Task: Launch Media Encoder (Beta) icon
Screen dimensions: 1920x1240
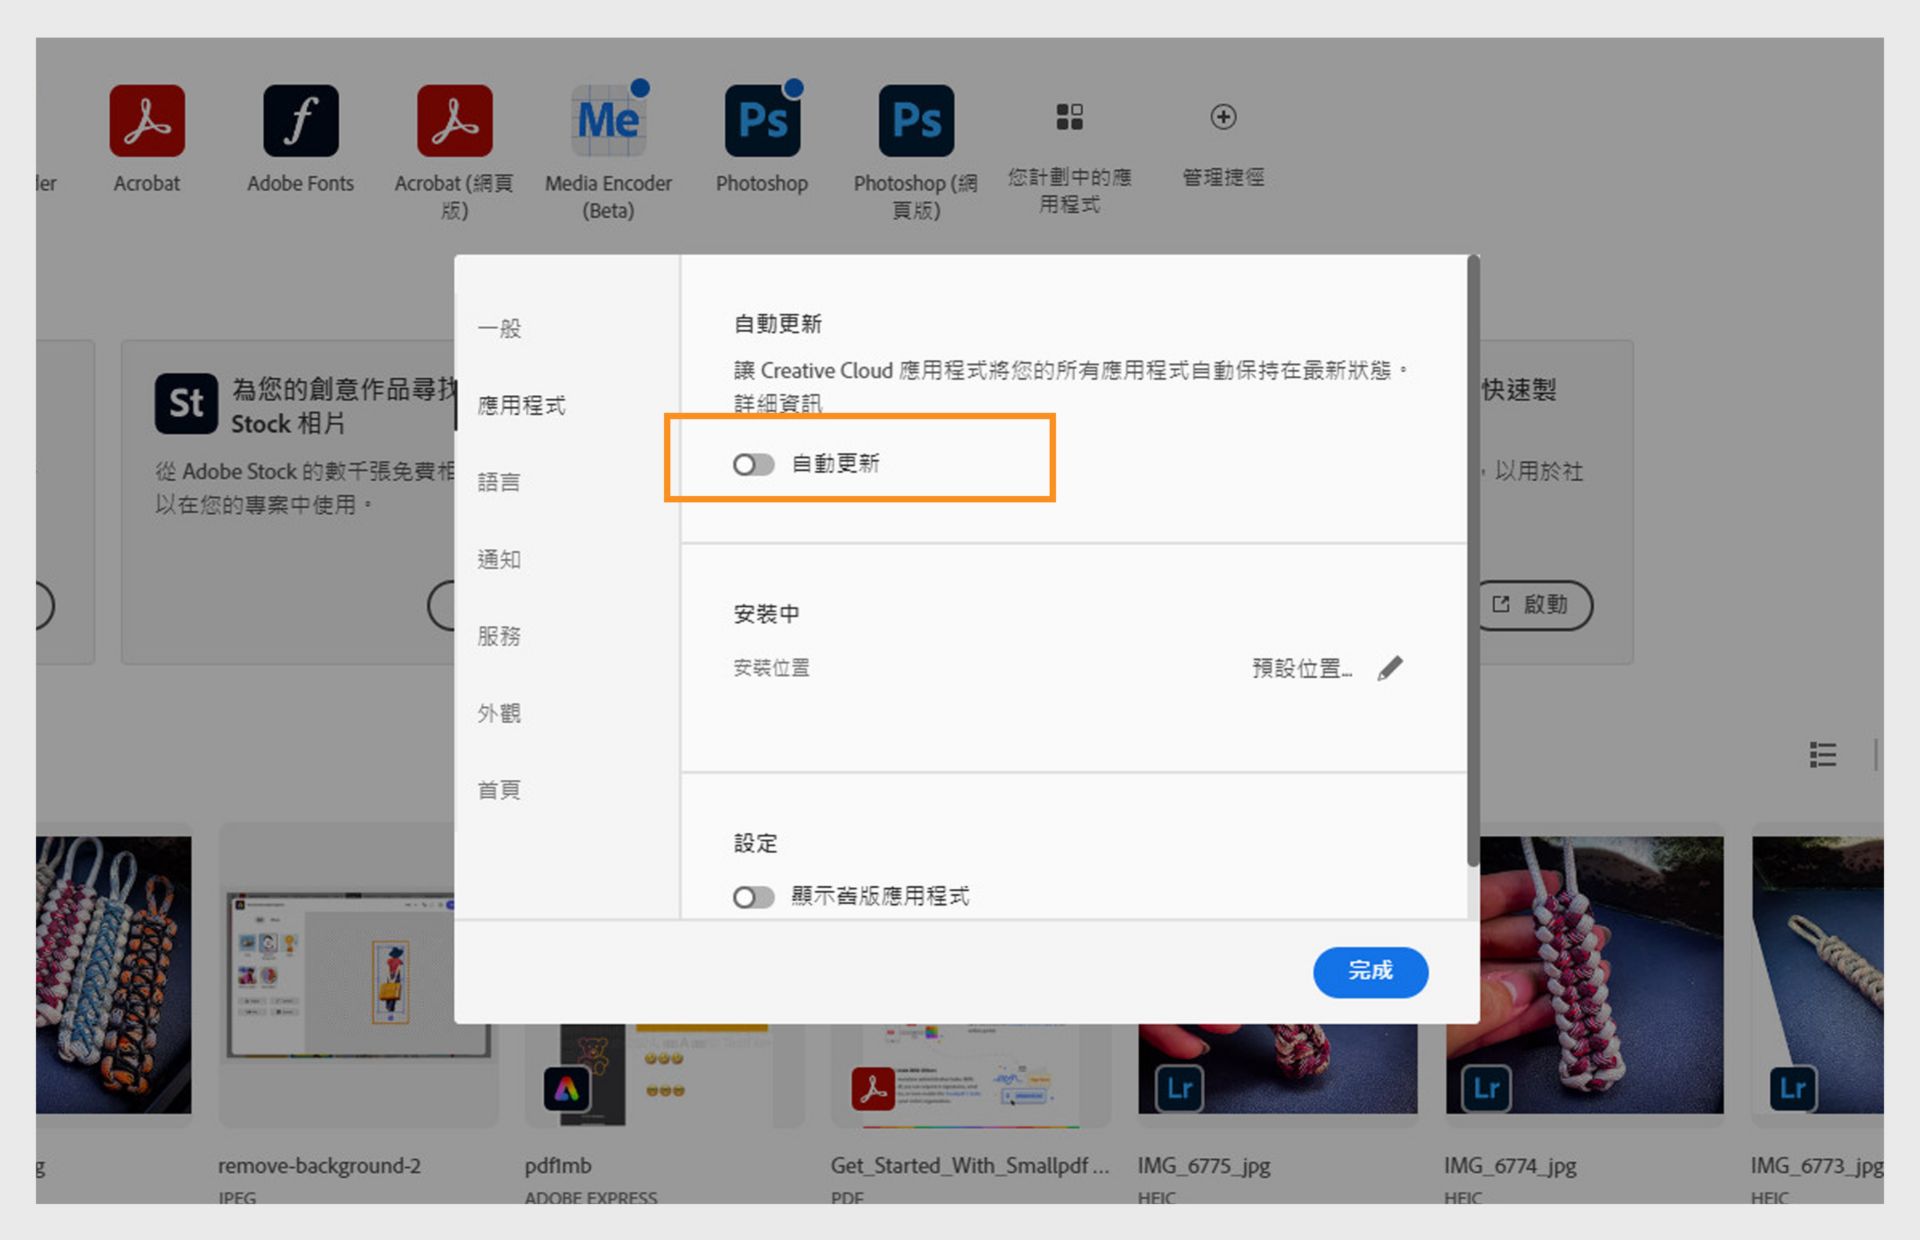Action: pos(608,121)
